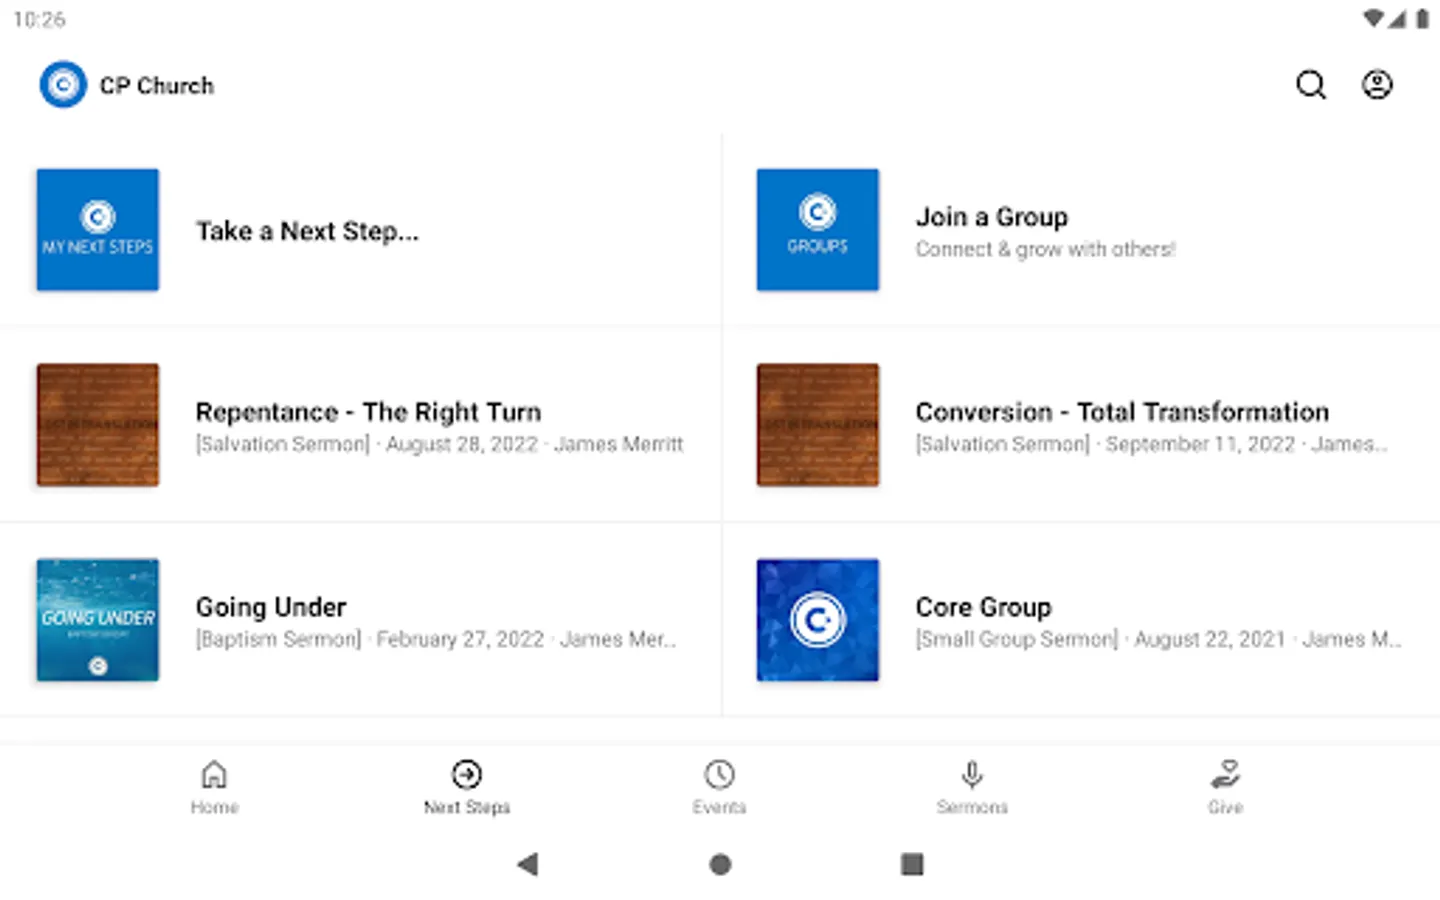Click the 'September 11, 2022' sermon details line
The width and height of the screenshot is (1440, 900).
coord(1152,444)
